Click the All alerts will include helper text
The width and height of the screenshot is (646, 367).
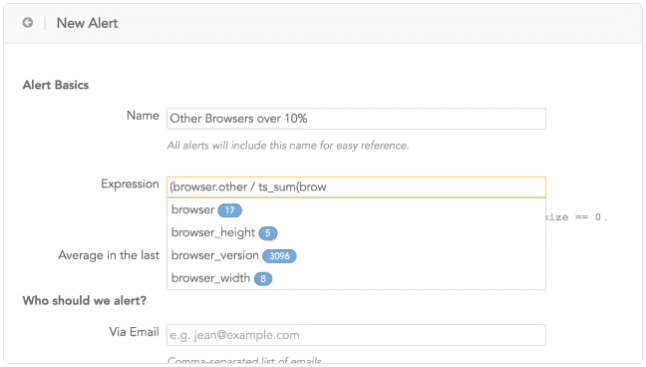point(288,145)
